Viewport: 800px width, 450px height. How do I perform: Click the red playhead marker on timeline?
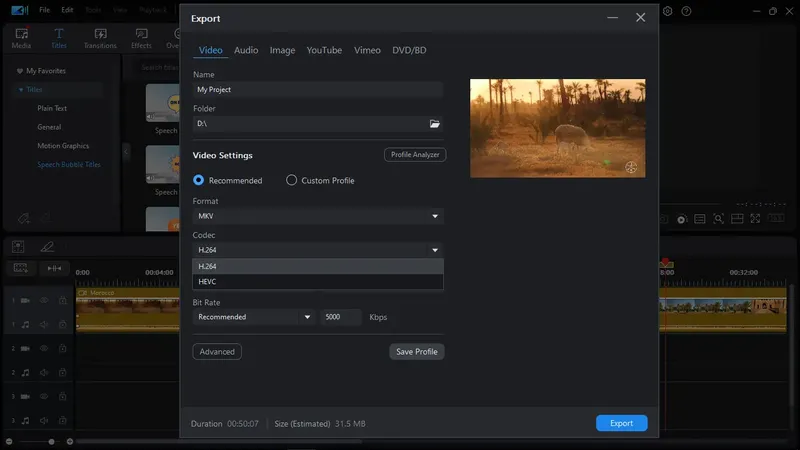665,262
